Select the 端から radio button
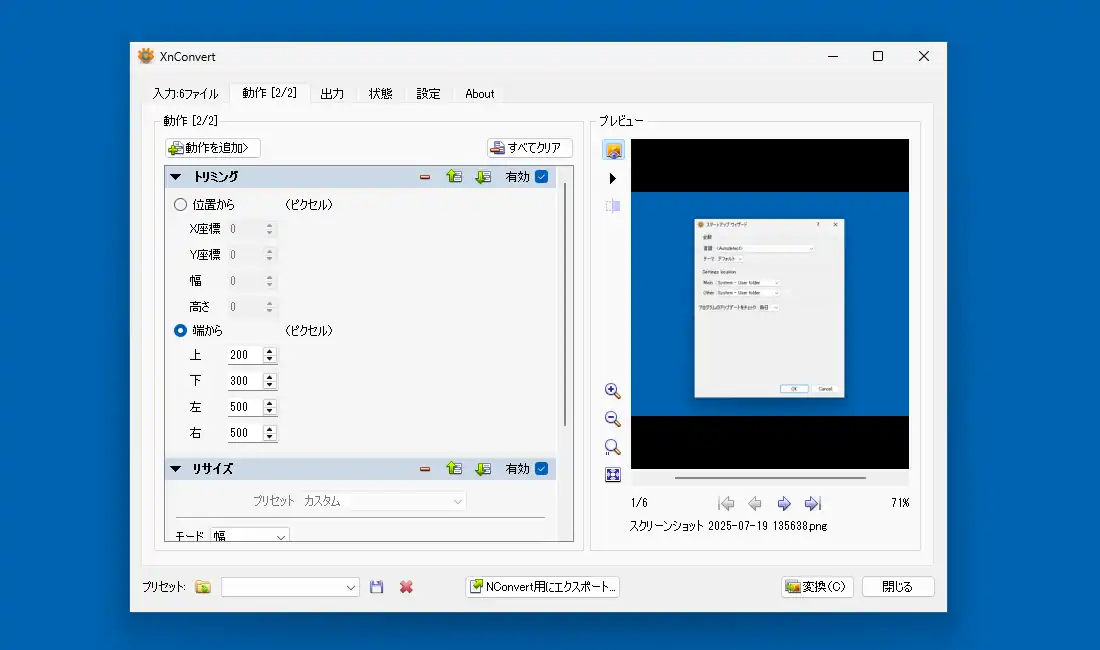Viewport: 1100px width, 650px height. (180, 330)
